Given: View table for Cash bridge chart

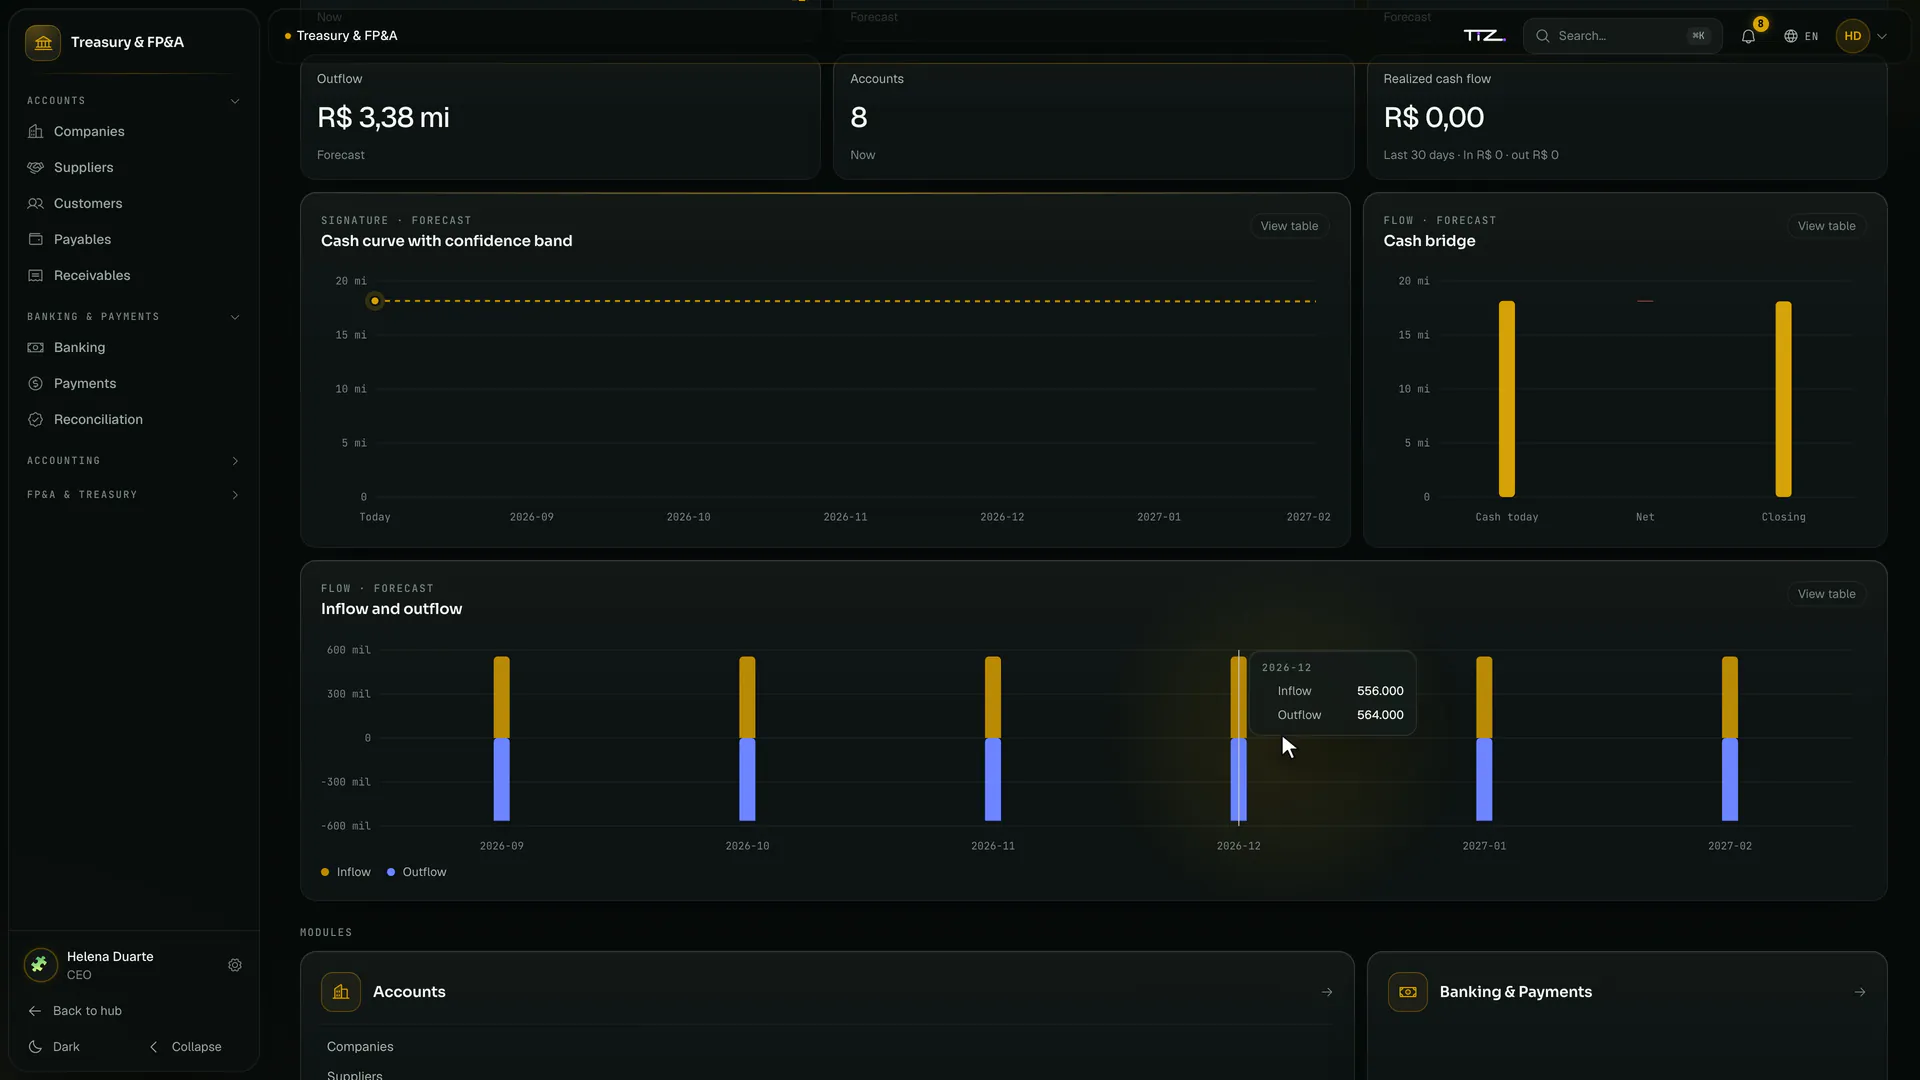Looking at the screenshot, I should pos(1826,226).
